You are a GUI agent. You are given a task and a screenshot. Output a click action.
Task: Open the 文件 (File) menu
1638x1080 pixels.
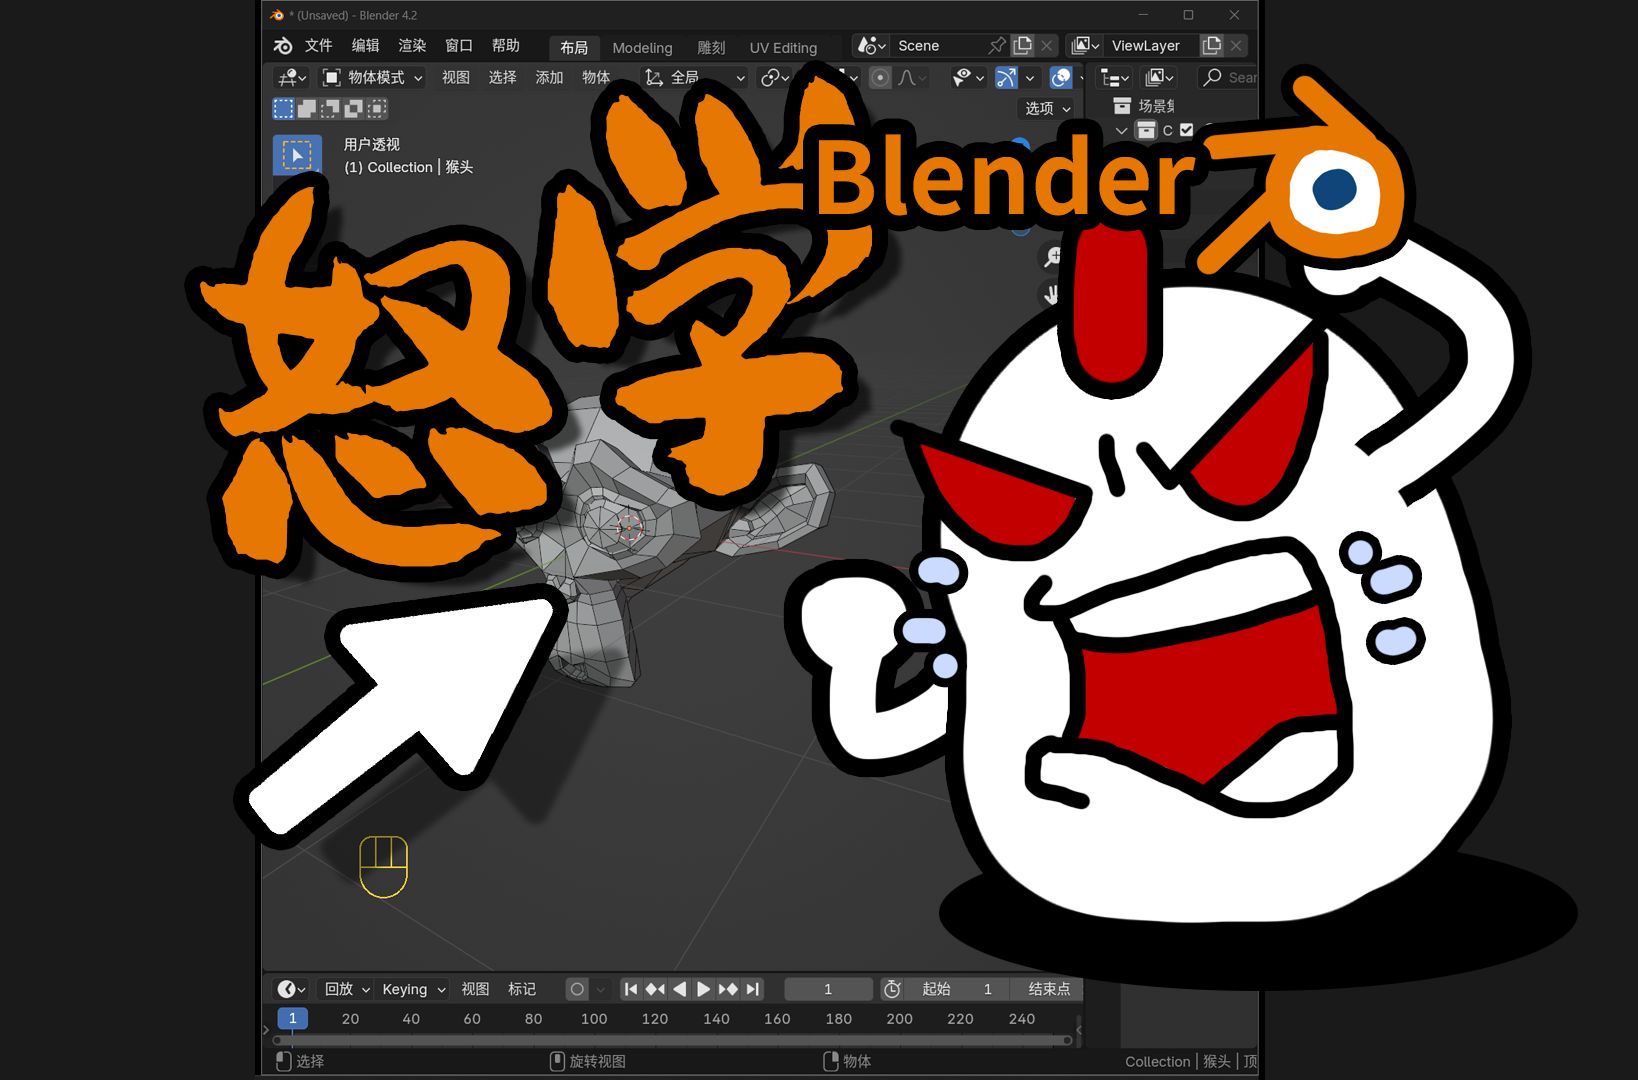click(319, 46)
